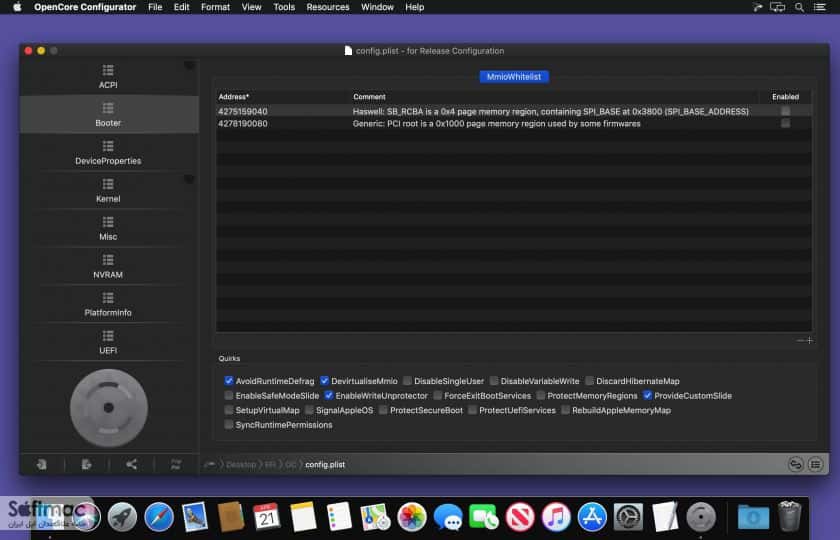Open System Preferences from the Dock
This screenshot has height=540, width=840.
pyautogui.click(x=628, y=517)
